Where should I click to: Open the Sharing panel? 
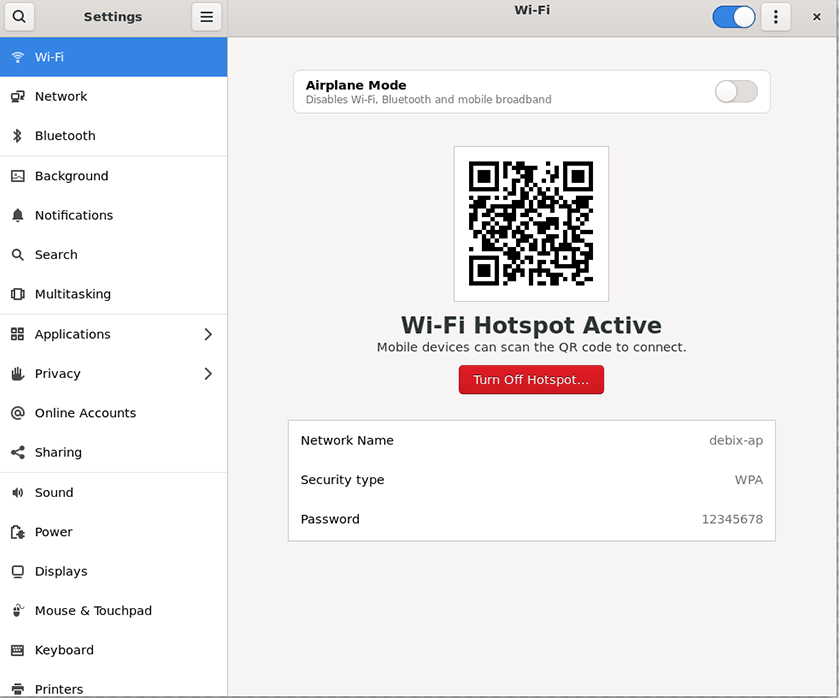[113, 452]
